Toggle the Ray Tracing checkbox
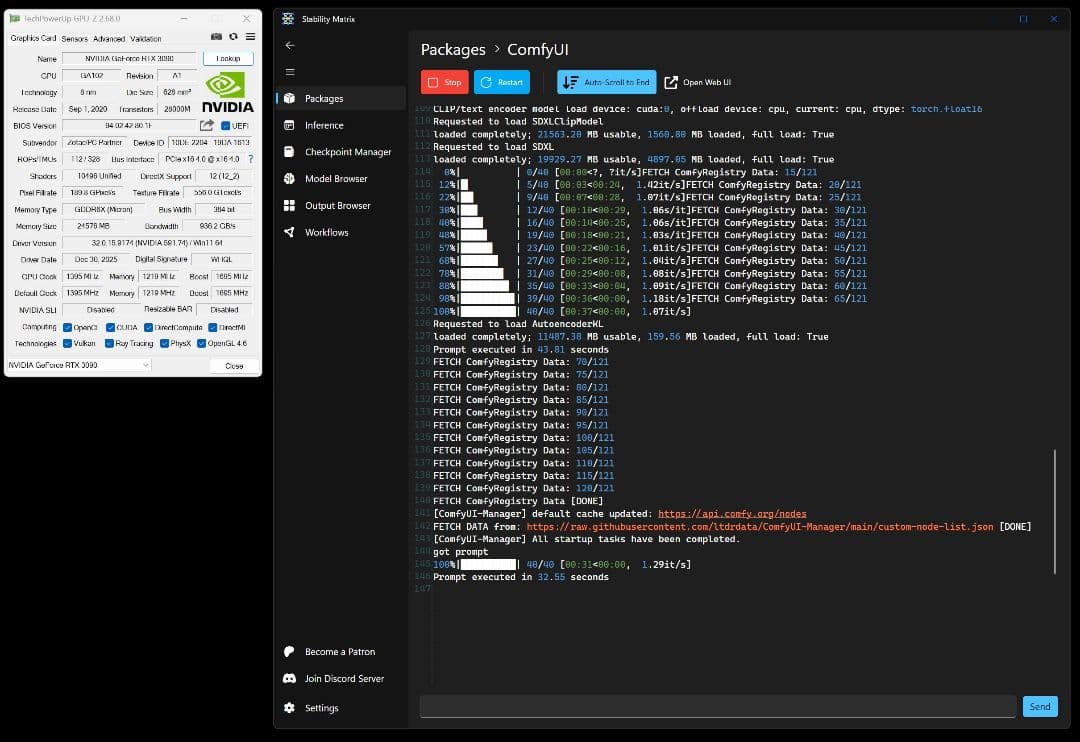 (108, 343)
